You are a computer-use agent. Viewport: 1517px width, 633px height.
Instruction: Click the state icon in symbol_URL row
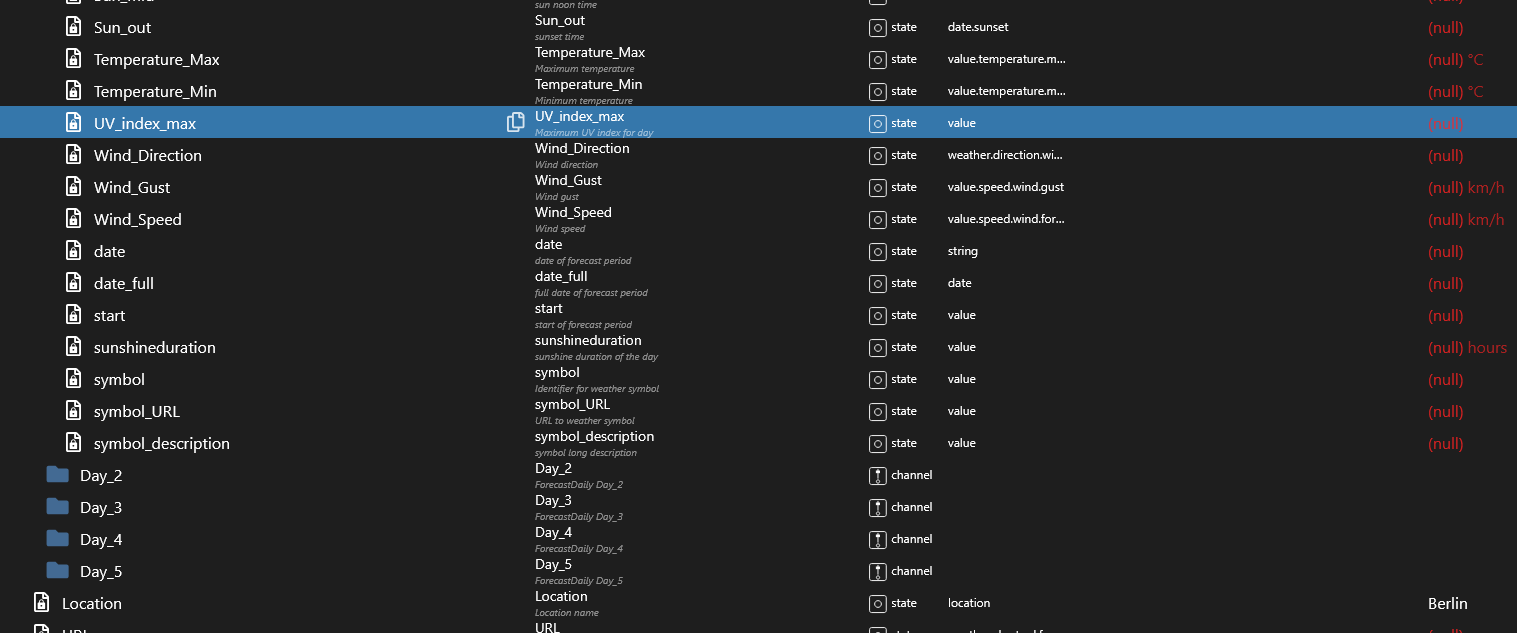pyautogui.click(x=877, y=411)
